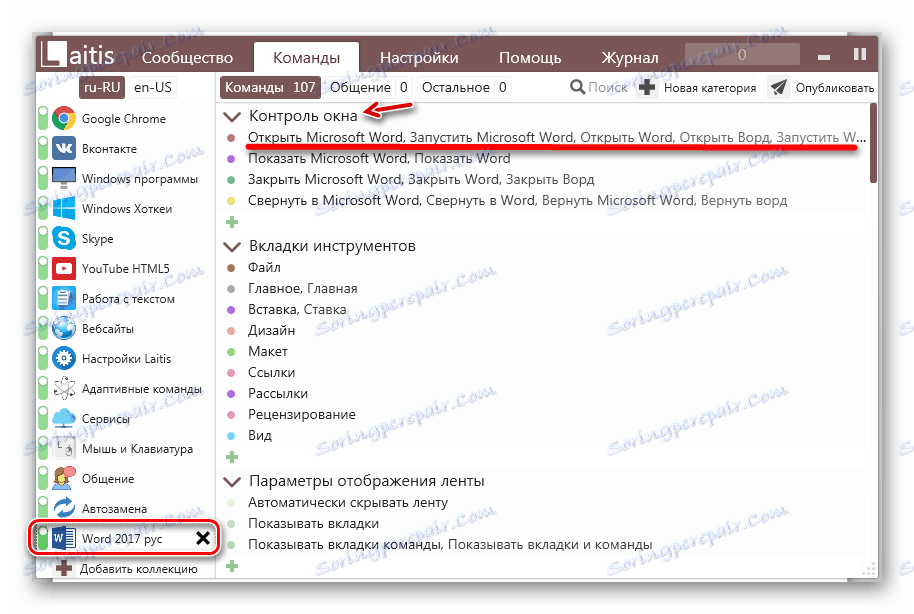Select the Адаптивные команды atom icon
The image size is (914, 614).
coord(64,388)
